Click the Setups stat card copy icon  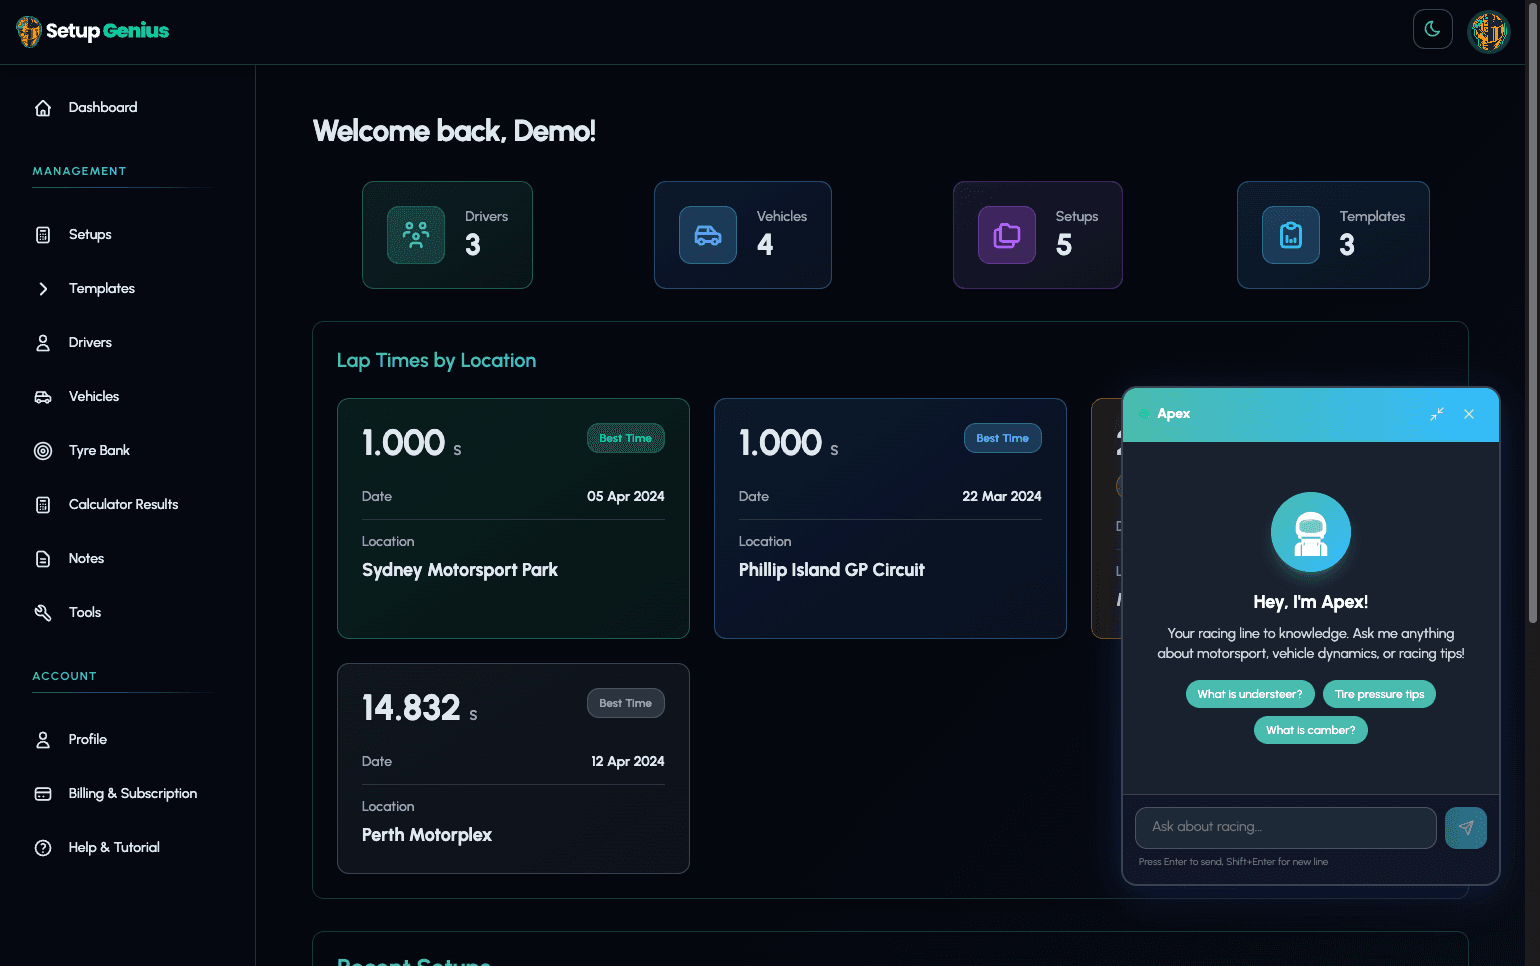pos(1007,235)
